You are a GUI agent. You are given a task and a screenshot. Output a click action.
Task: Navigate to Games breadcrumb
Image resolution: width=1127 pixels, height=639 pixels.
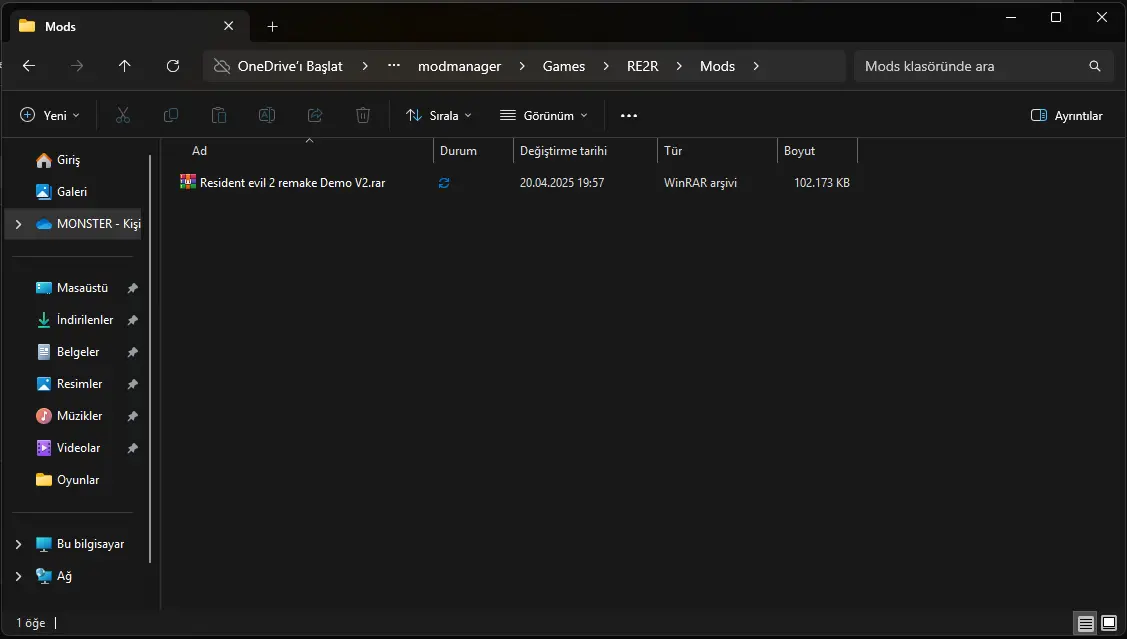point(564,66)
